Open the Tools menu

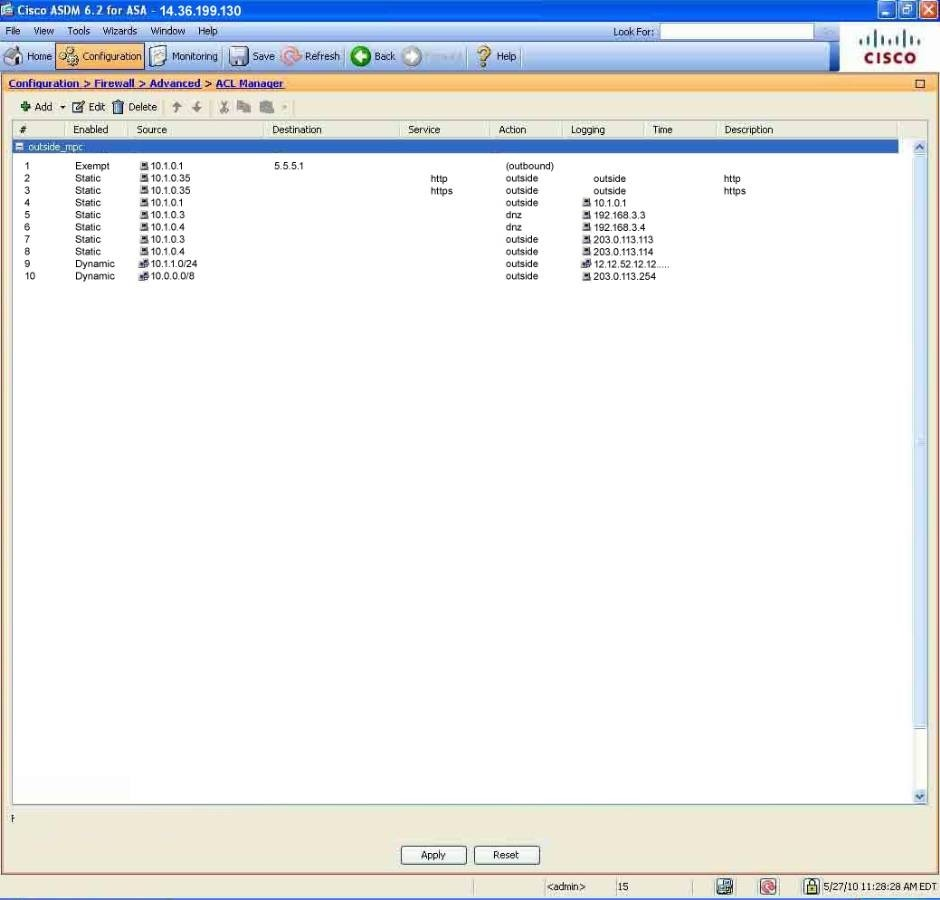coord(79,31)
